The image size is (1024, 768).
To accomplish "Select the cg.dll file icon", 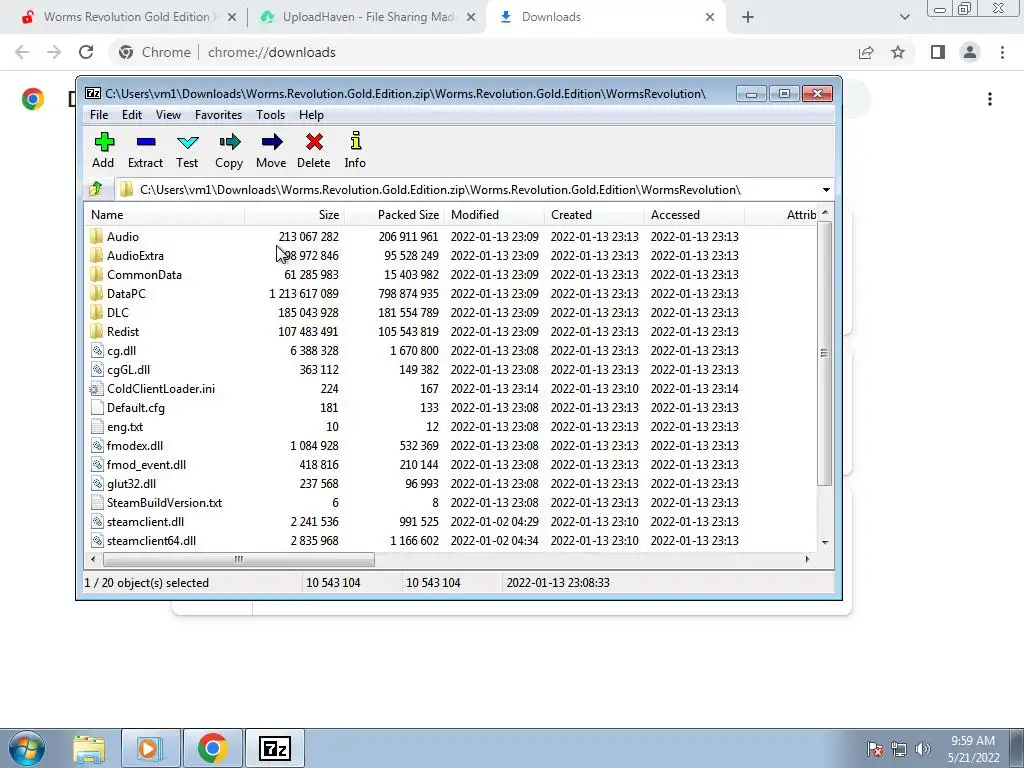I will click(97, 351).
